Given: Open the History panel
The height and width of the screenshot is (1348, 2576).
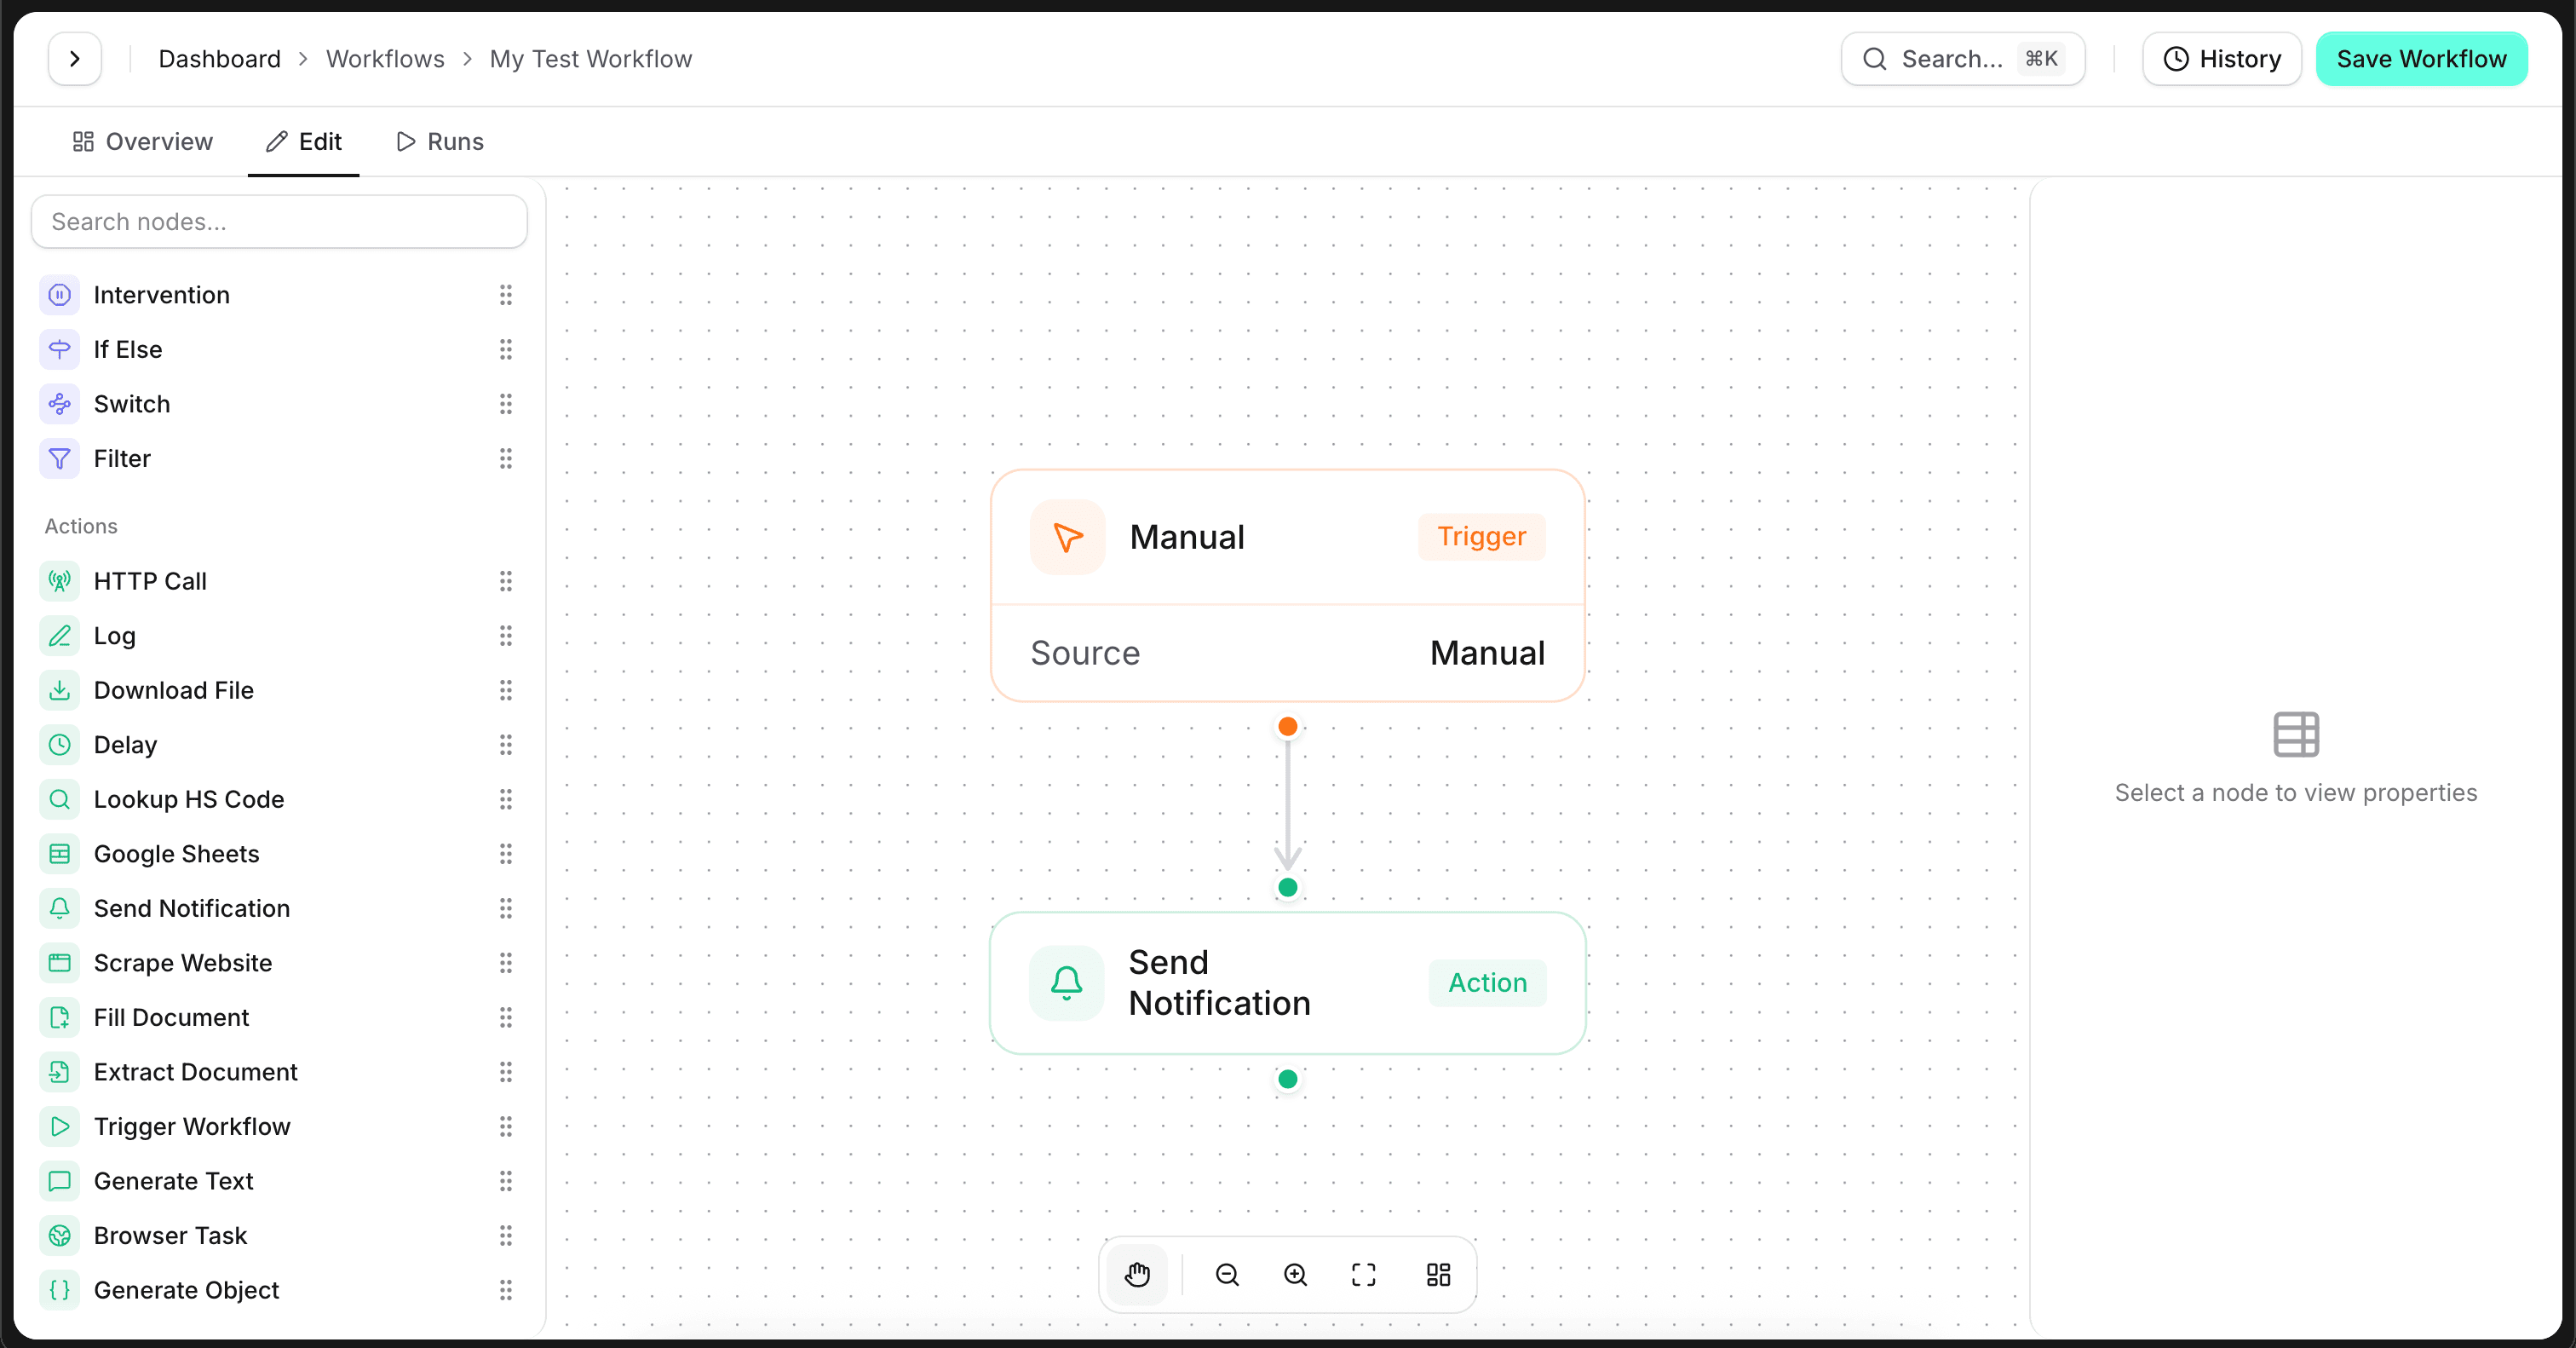Looking at the screenshot, I should point(2221,58).
